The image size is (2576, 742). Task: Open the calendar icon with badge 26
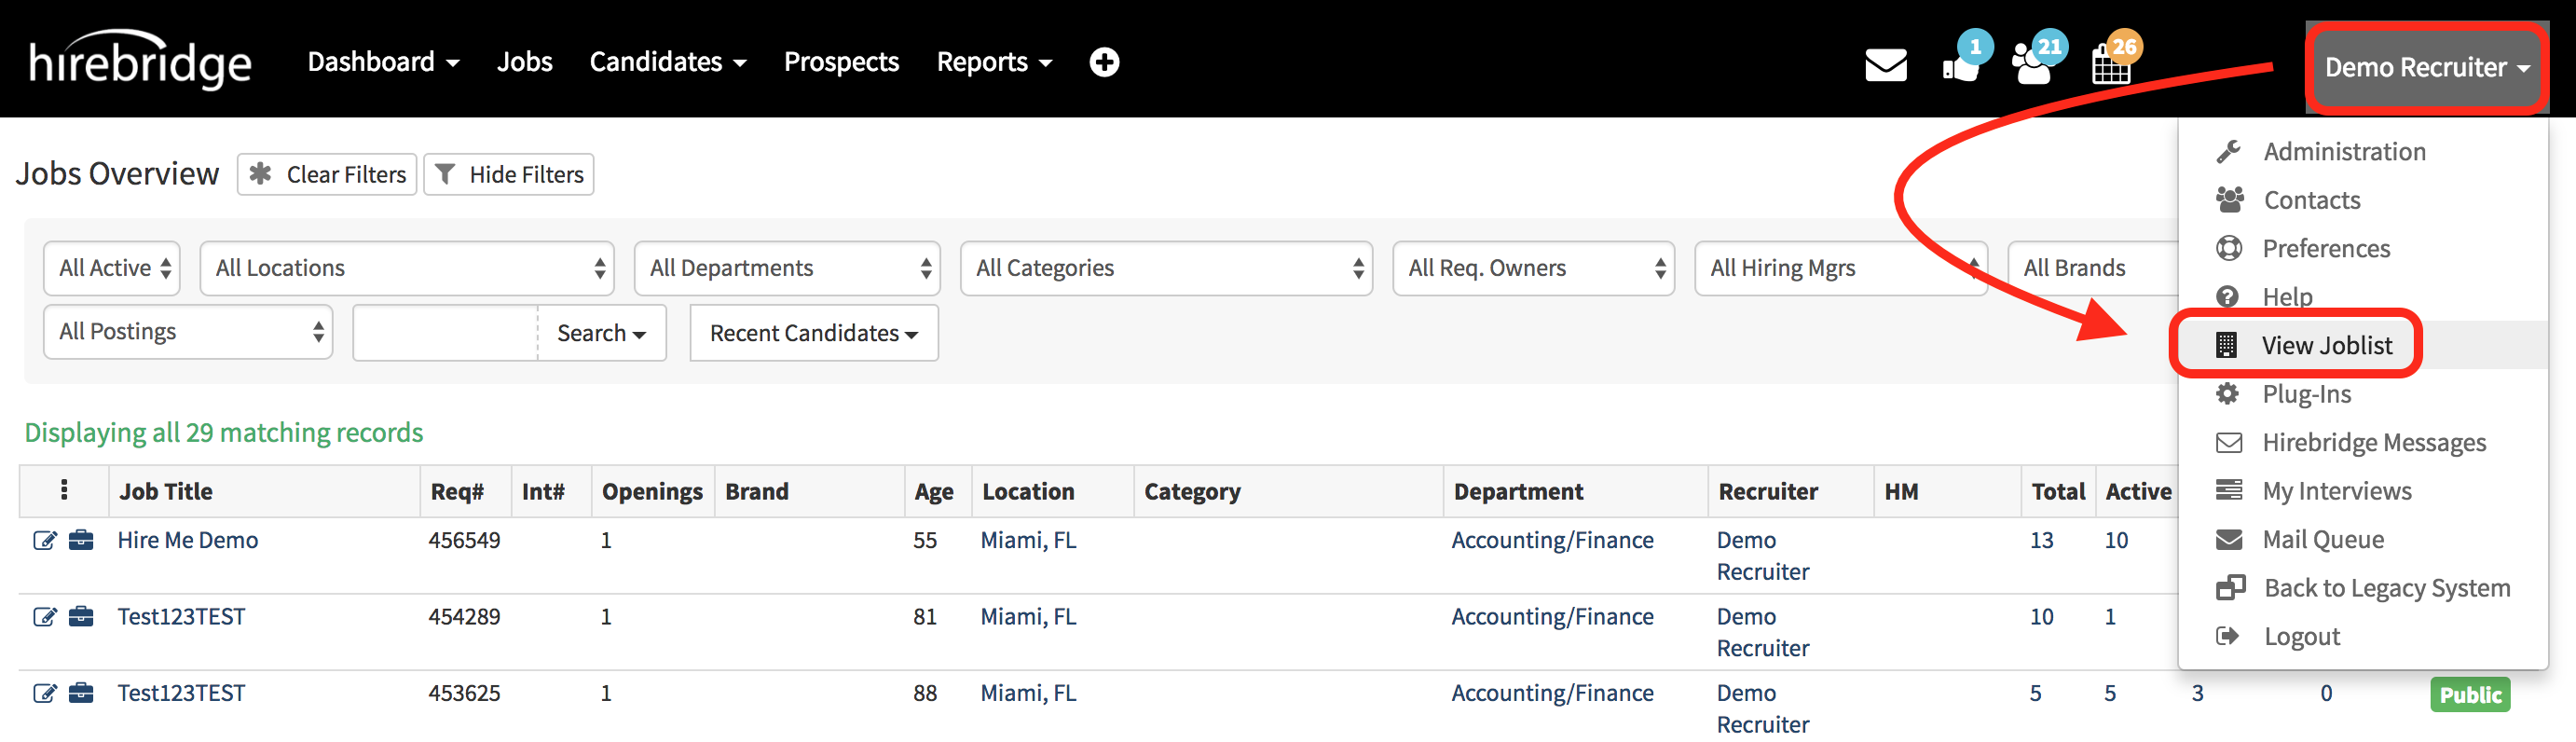[x=2111, y=65]
